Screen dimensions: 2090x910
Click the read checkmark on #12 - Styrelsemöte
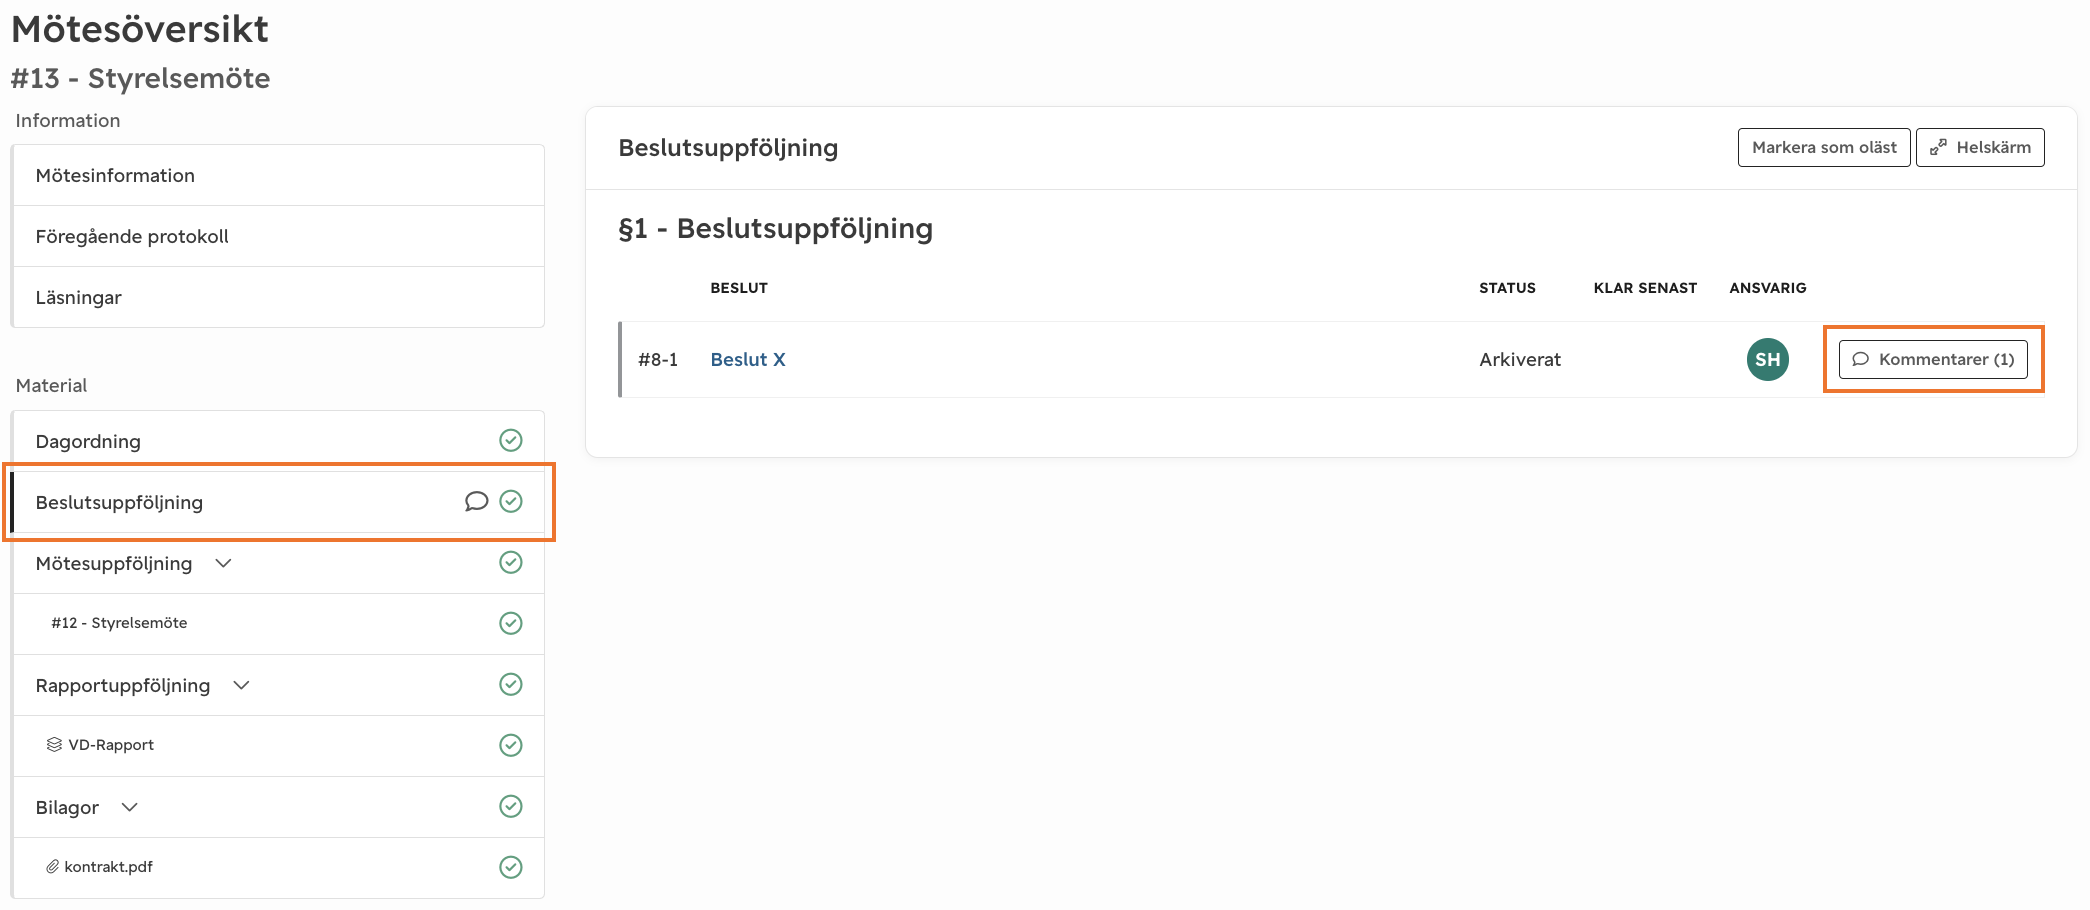[511, 623]
